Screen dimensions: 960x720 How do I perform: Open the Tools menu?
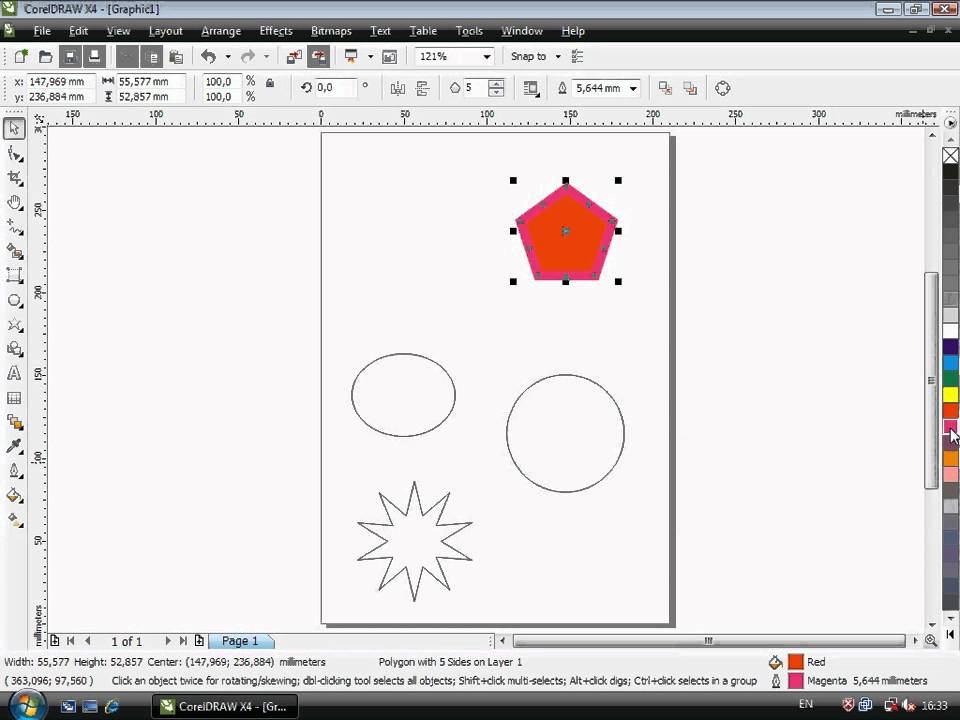(469, 31)
